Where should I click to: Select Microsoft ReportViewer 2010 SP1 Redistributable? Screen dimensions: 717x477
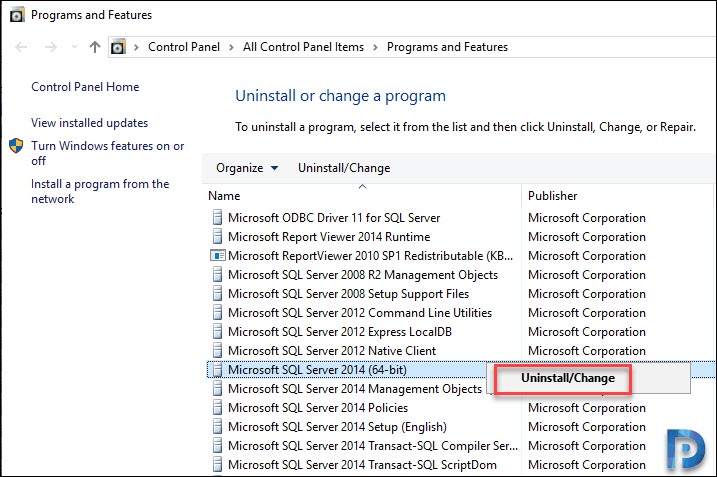tap(370, 256)
